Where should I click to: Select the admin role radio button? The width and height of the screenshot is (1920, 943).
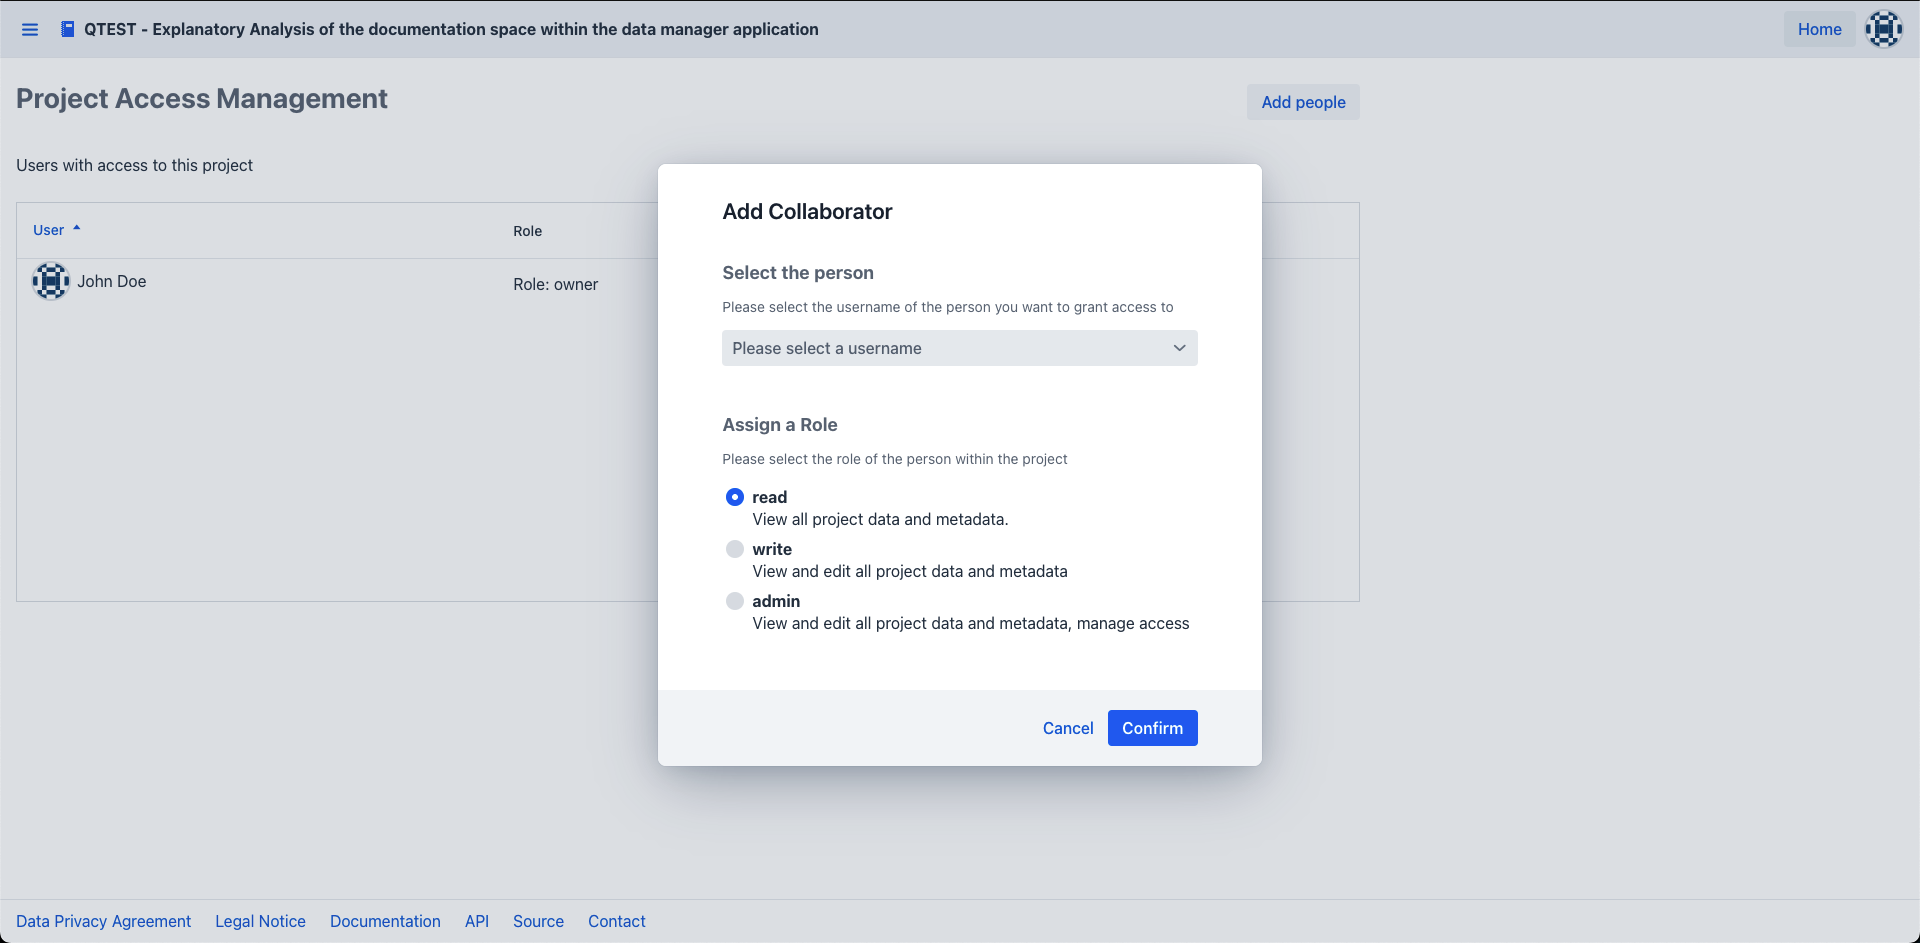pos(735,601)
